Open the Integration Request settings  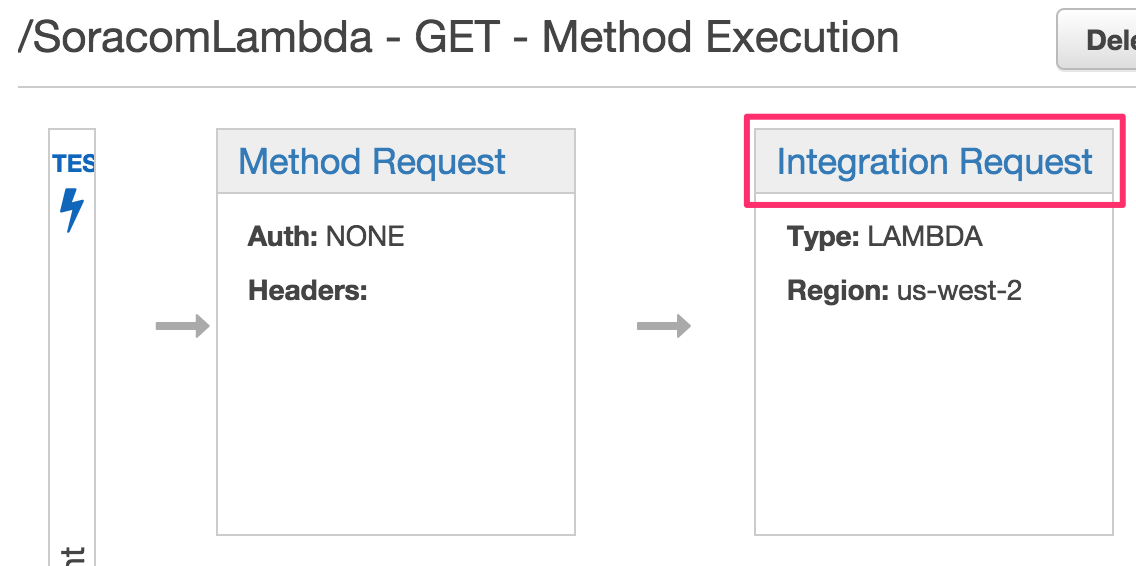point(934,162)
